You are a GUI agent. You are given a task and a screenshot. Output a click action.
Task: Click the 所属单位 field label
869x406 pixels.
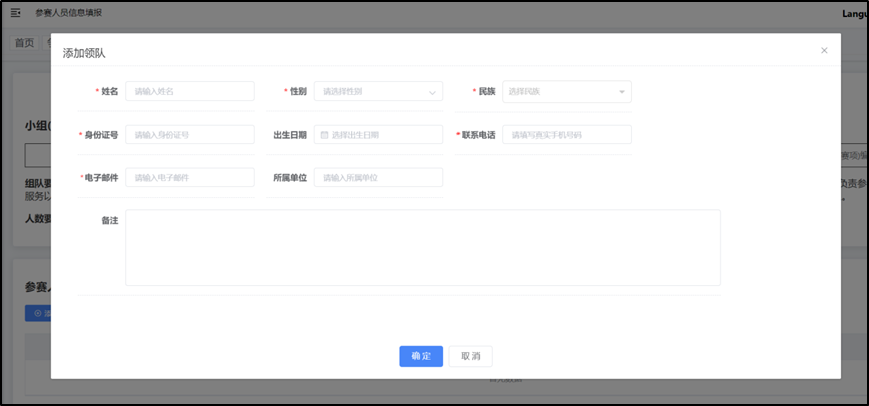coord(290,178)
